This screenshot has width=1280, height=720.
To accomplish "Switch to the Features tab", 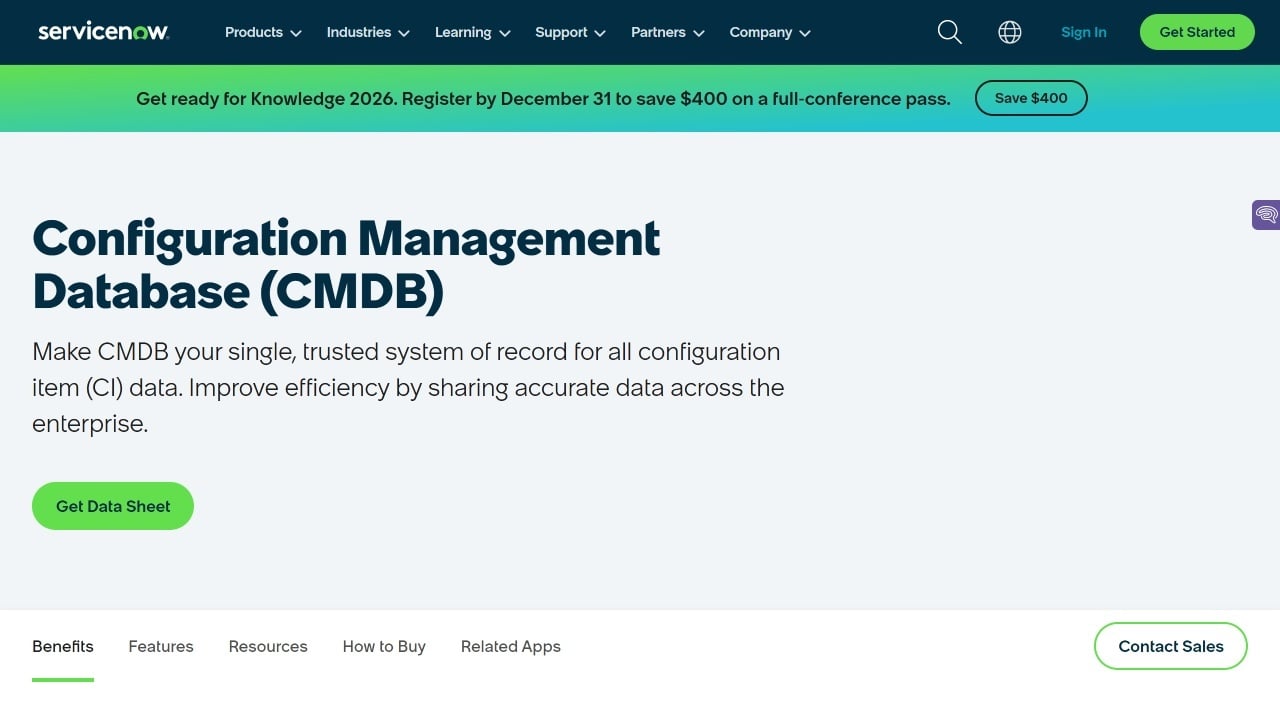I will pyautogui.click(x=160, y=646).
